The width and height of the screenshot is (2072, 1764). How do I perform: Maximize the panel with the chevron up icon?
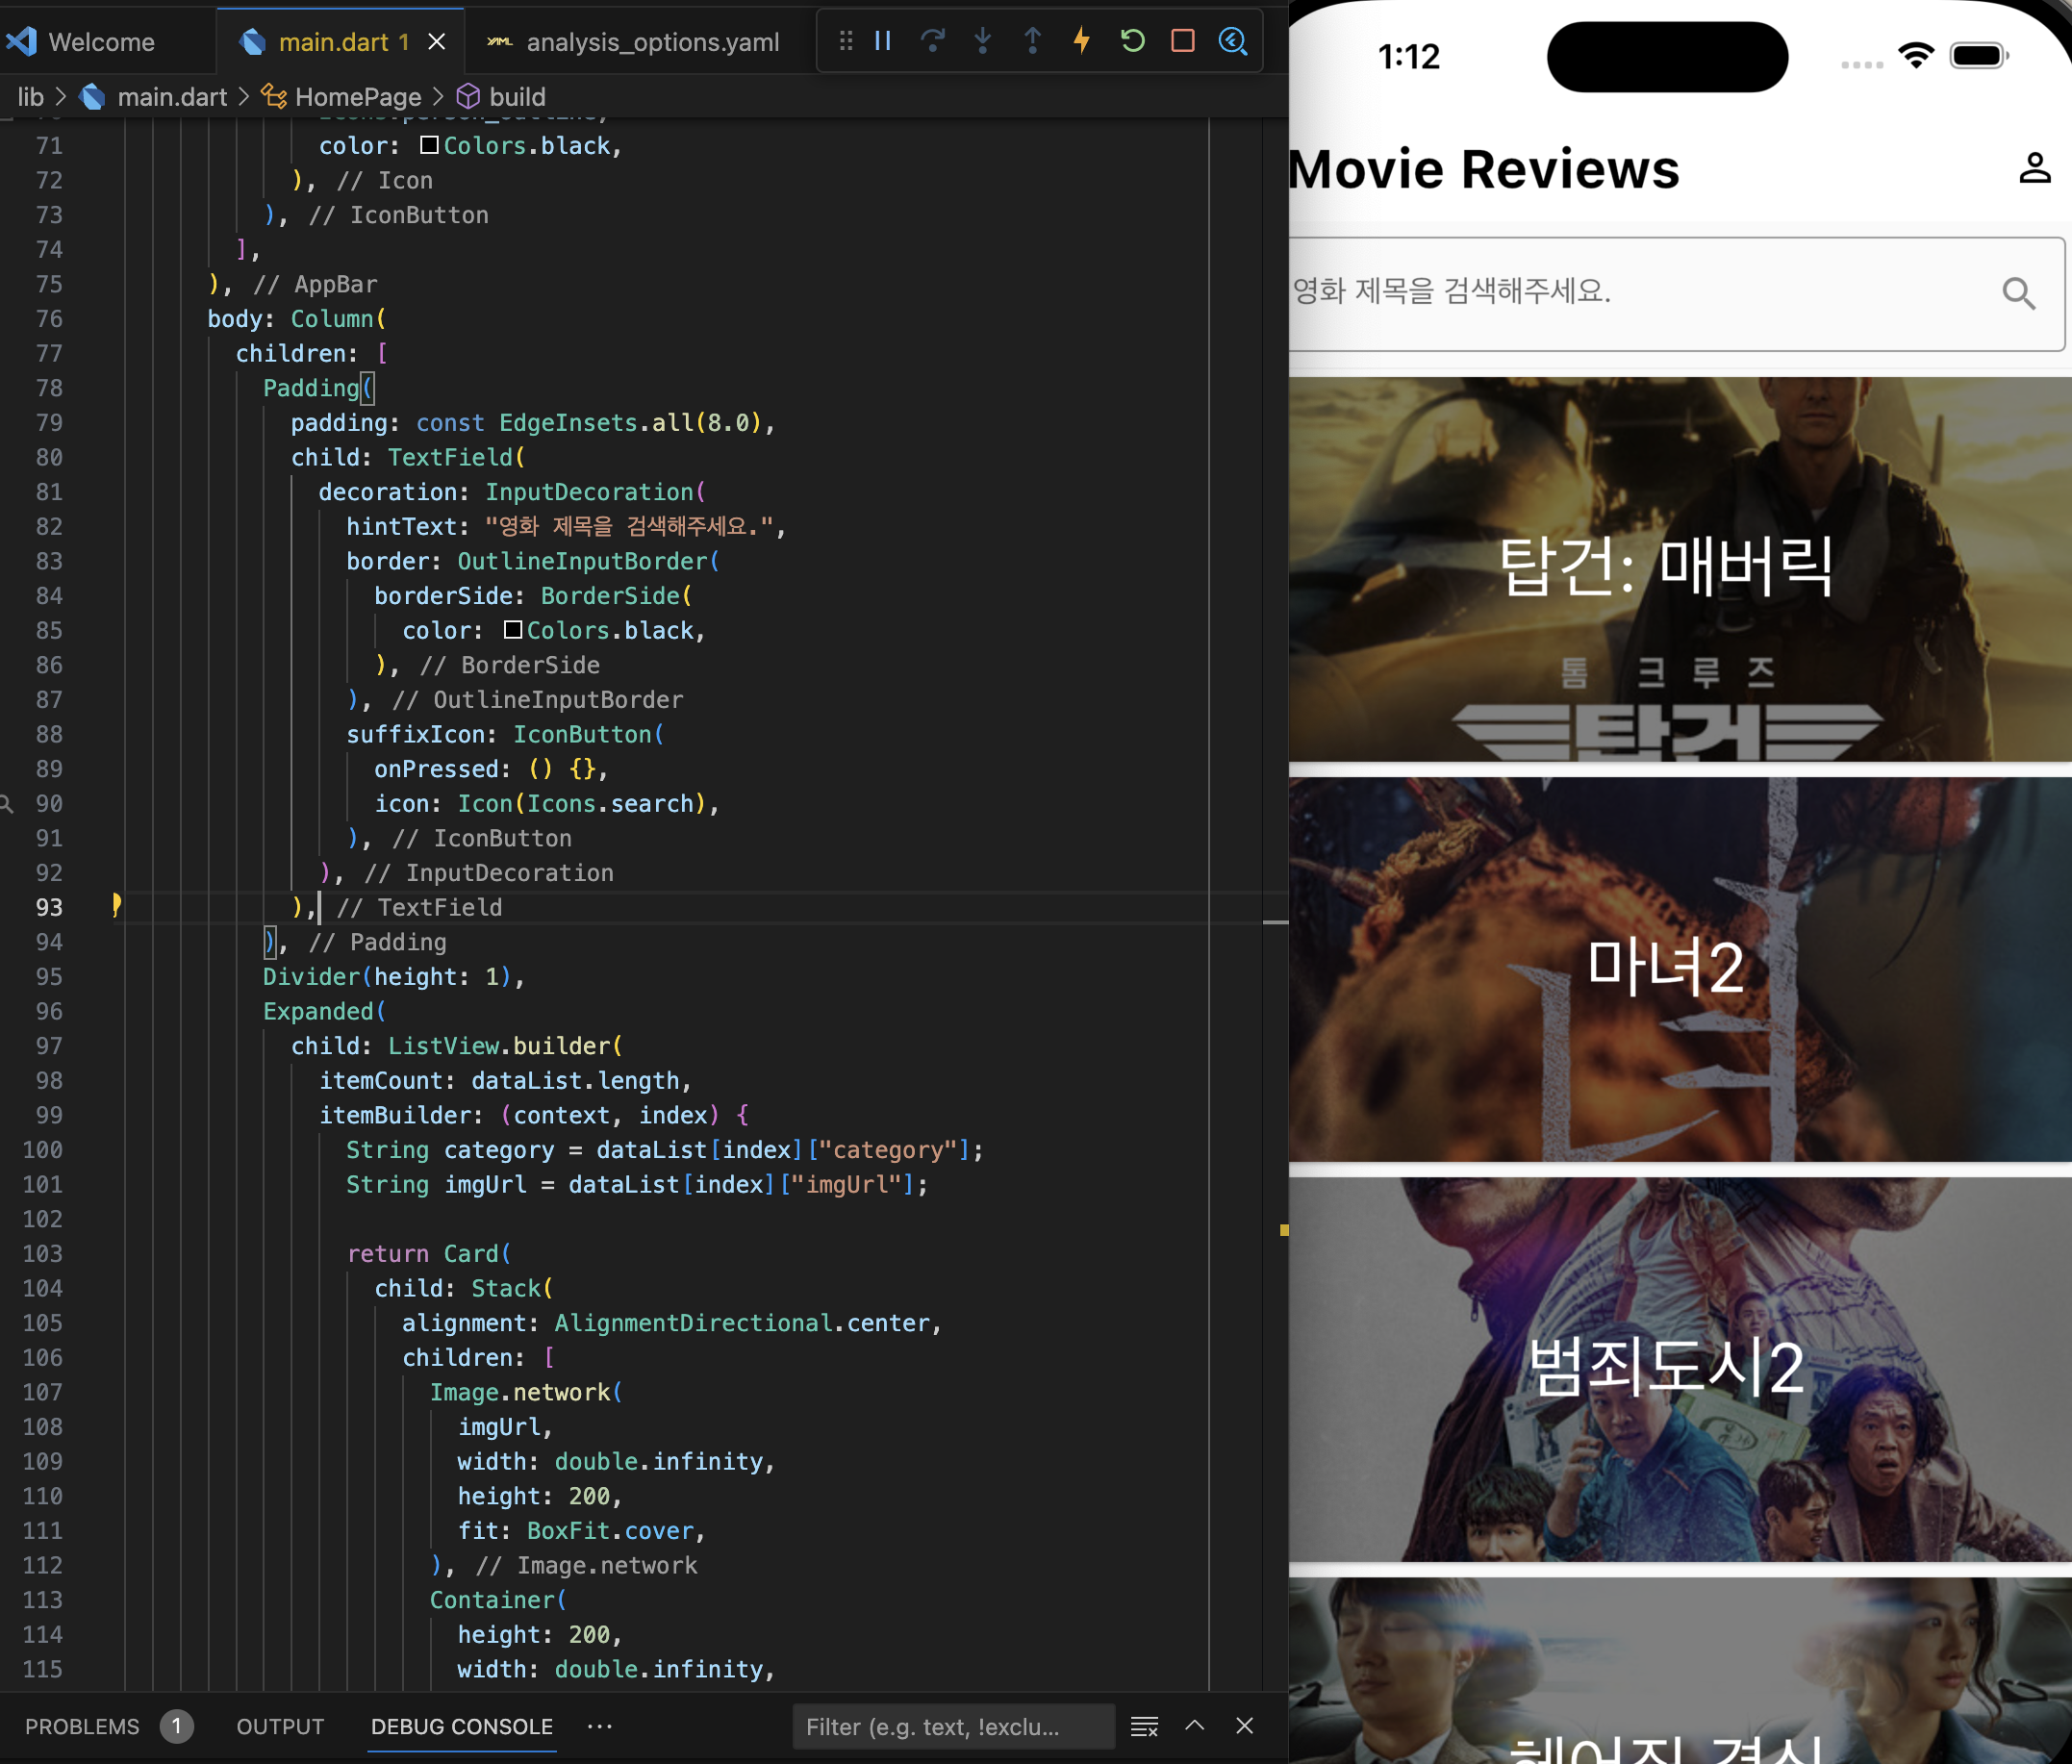coord(1195,1726)
